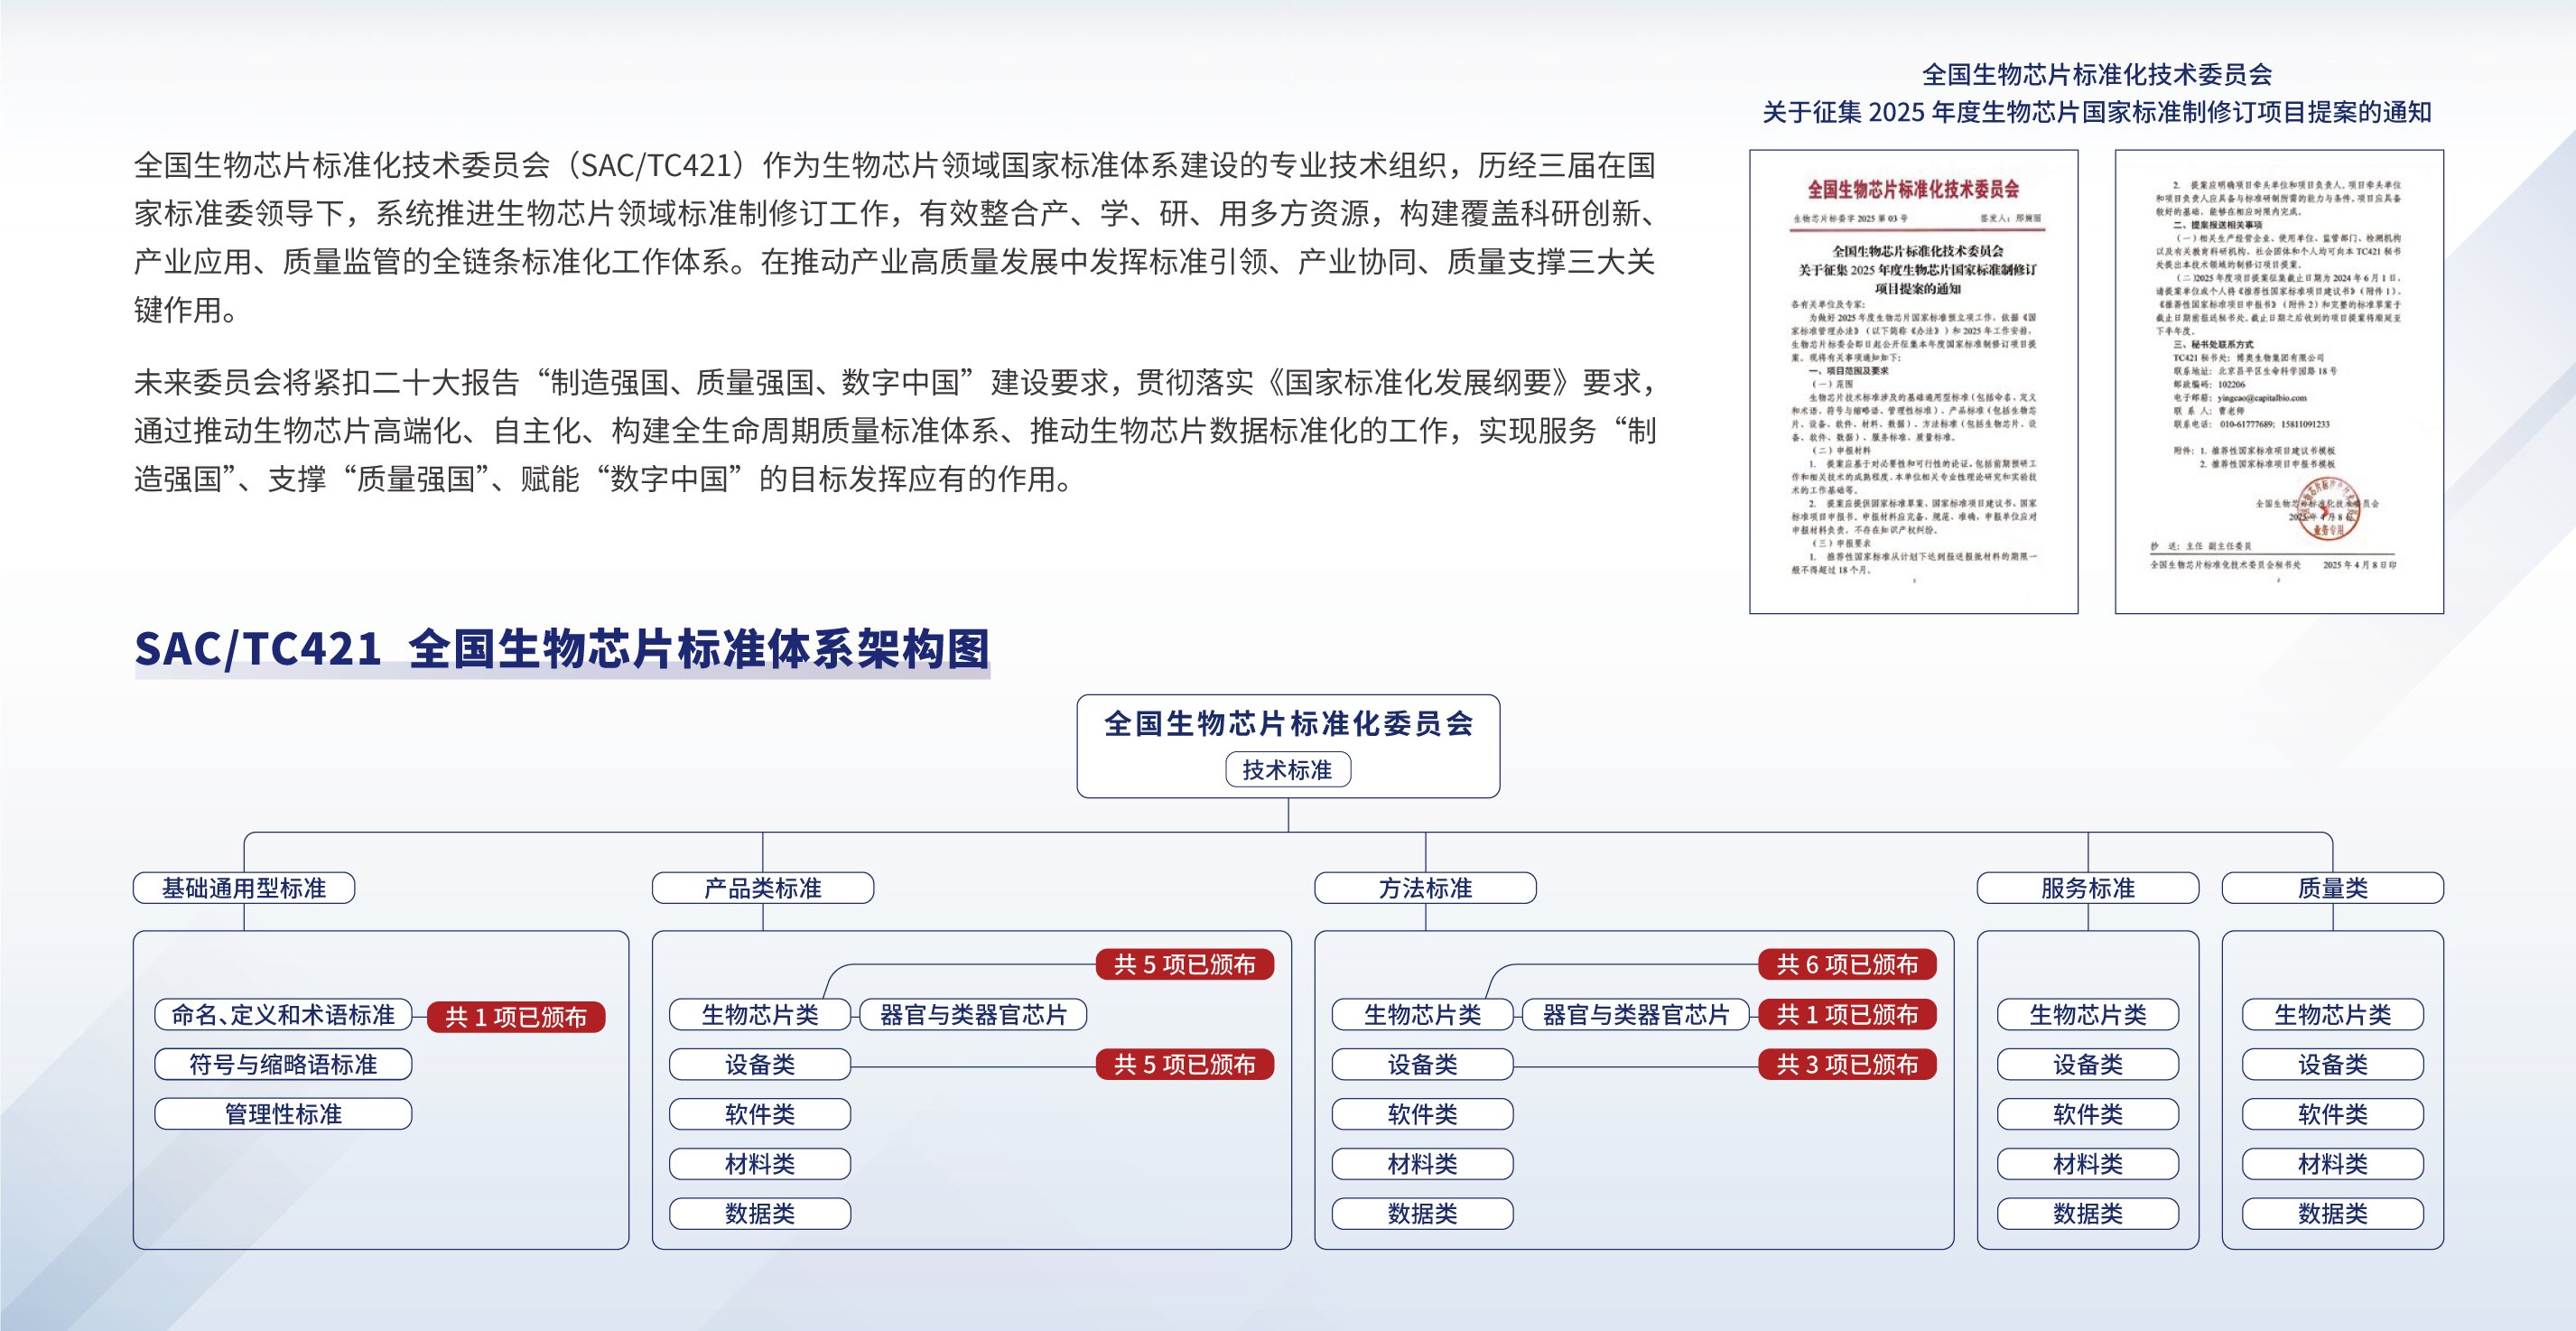Select the 质量类 category node
2576x1331 pixels.
[x=2332, y=888]
